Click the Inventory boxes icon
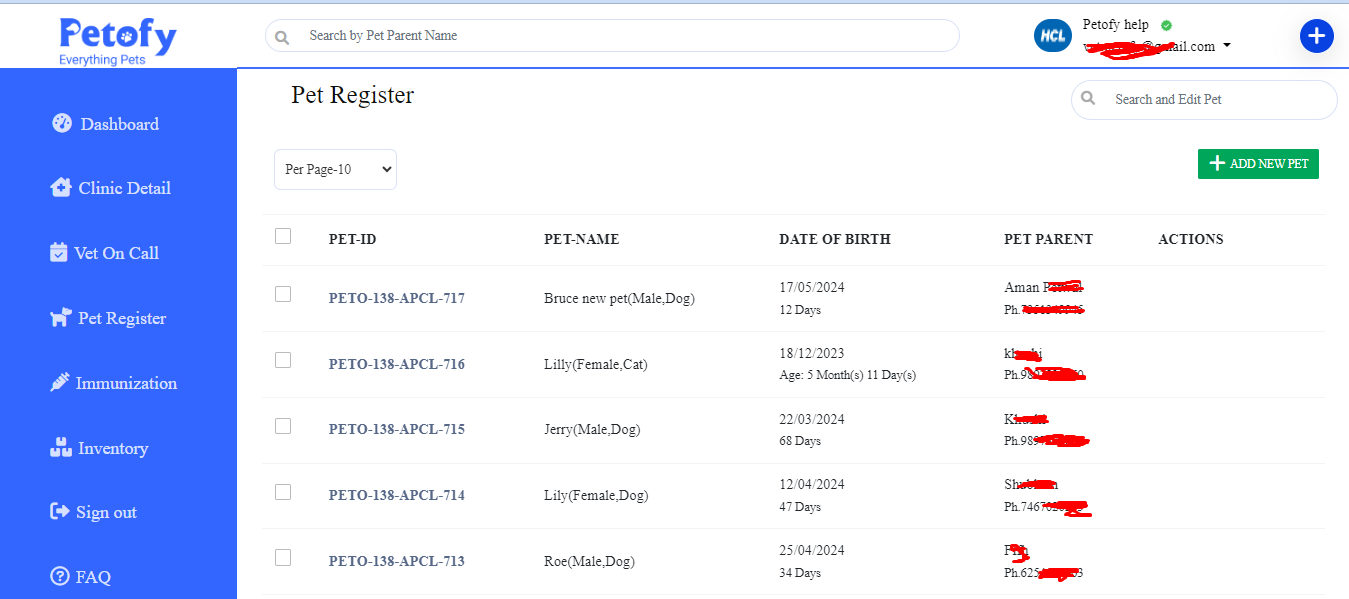The width and height of the screenshot is (1349, 599). 60,448
